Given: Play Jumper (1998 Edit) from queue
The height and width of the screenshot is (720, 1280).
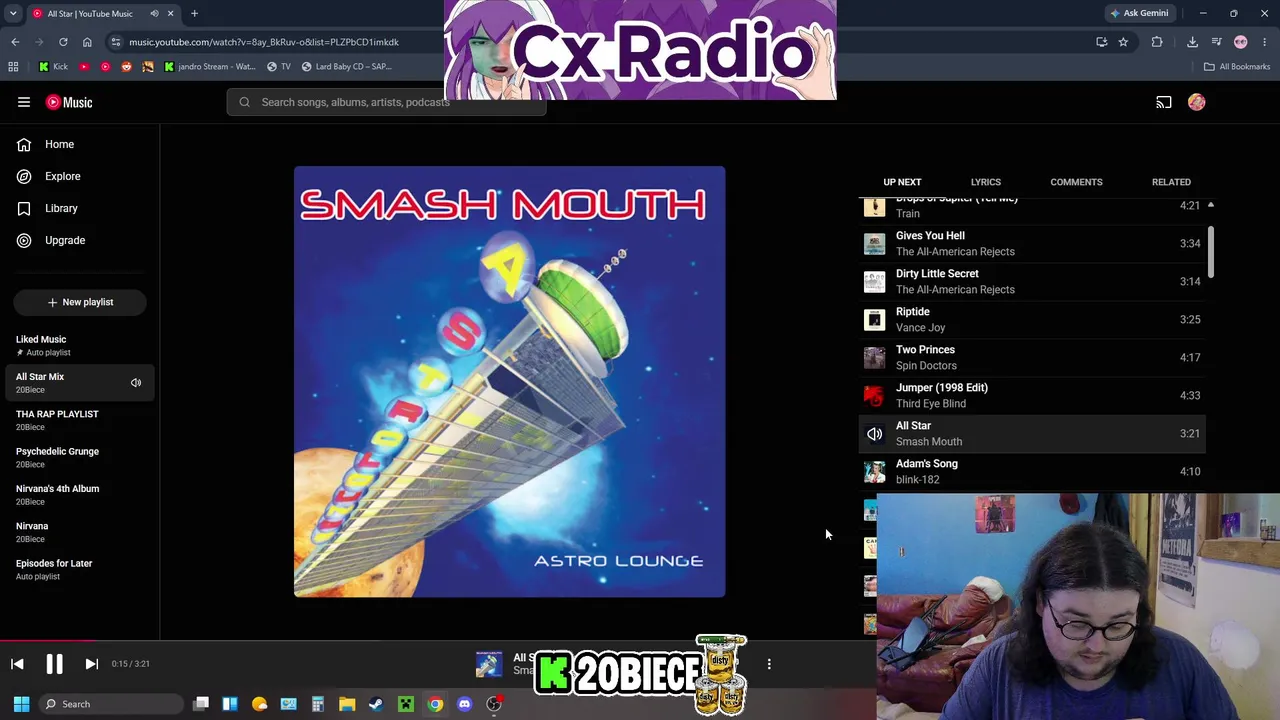Looking at the screenshot, I should [x=1032, y=395].
